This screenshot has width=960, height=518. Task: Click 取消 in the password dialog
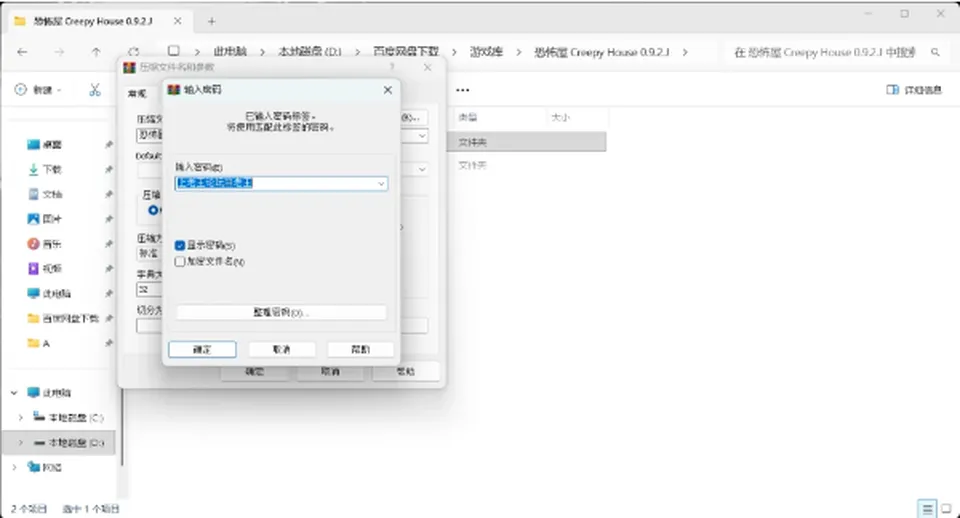point(282,350)
